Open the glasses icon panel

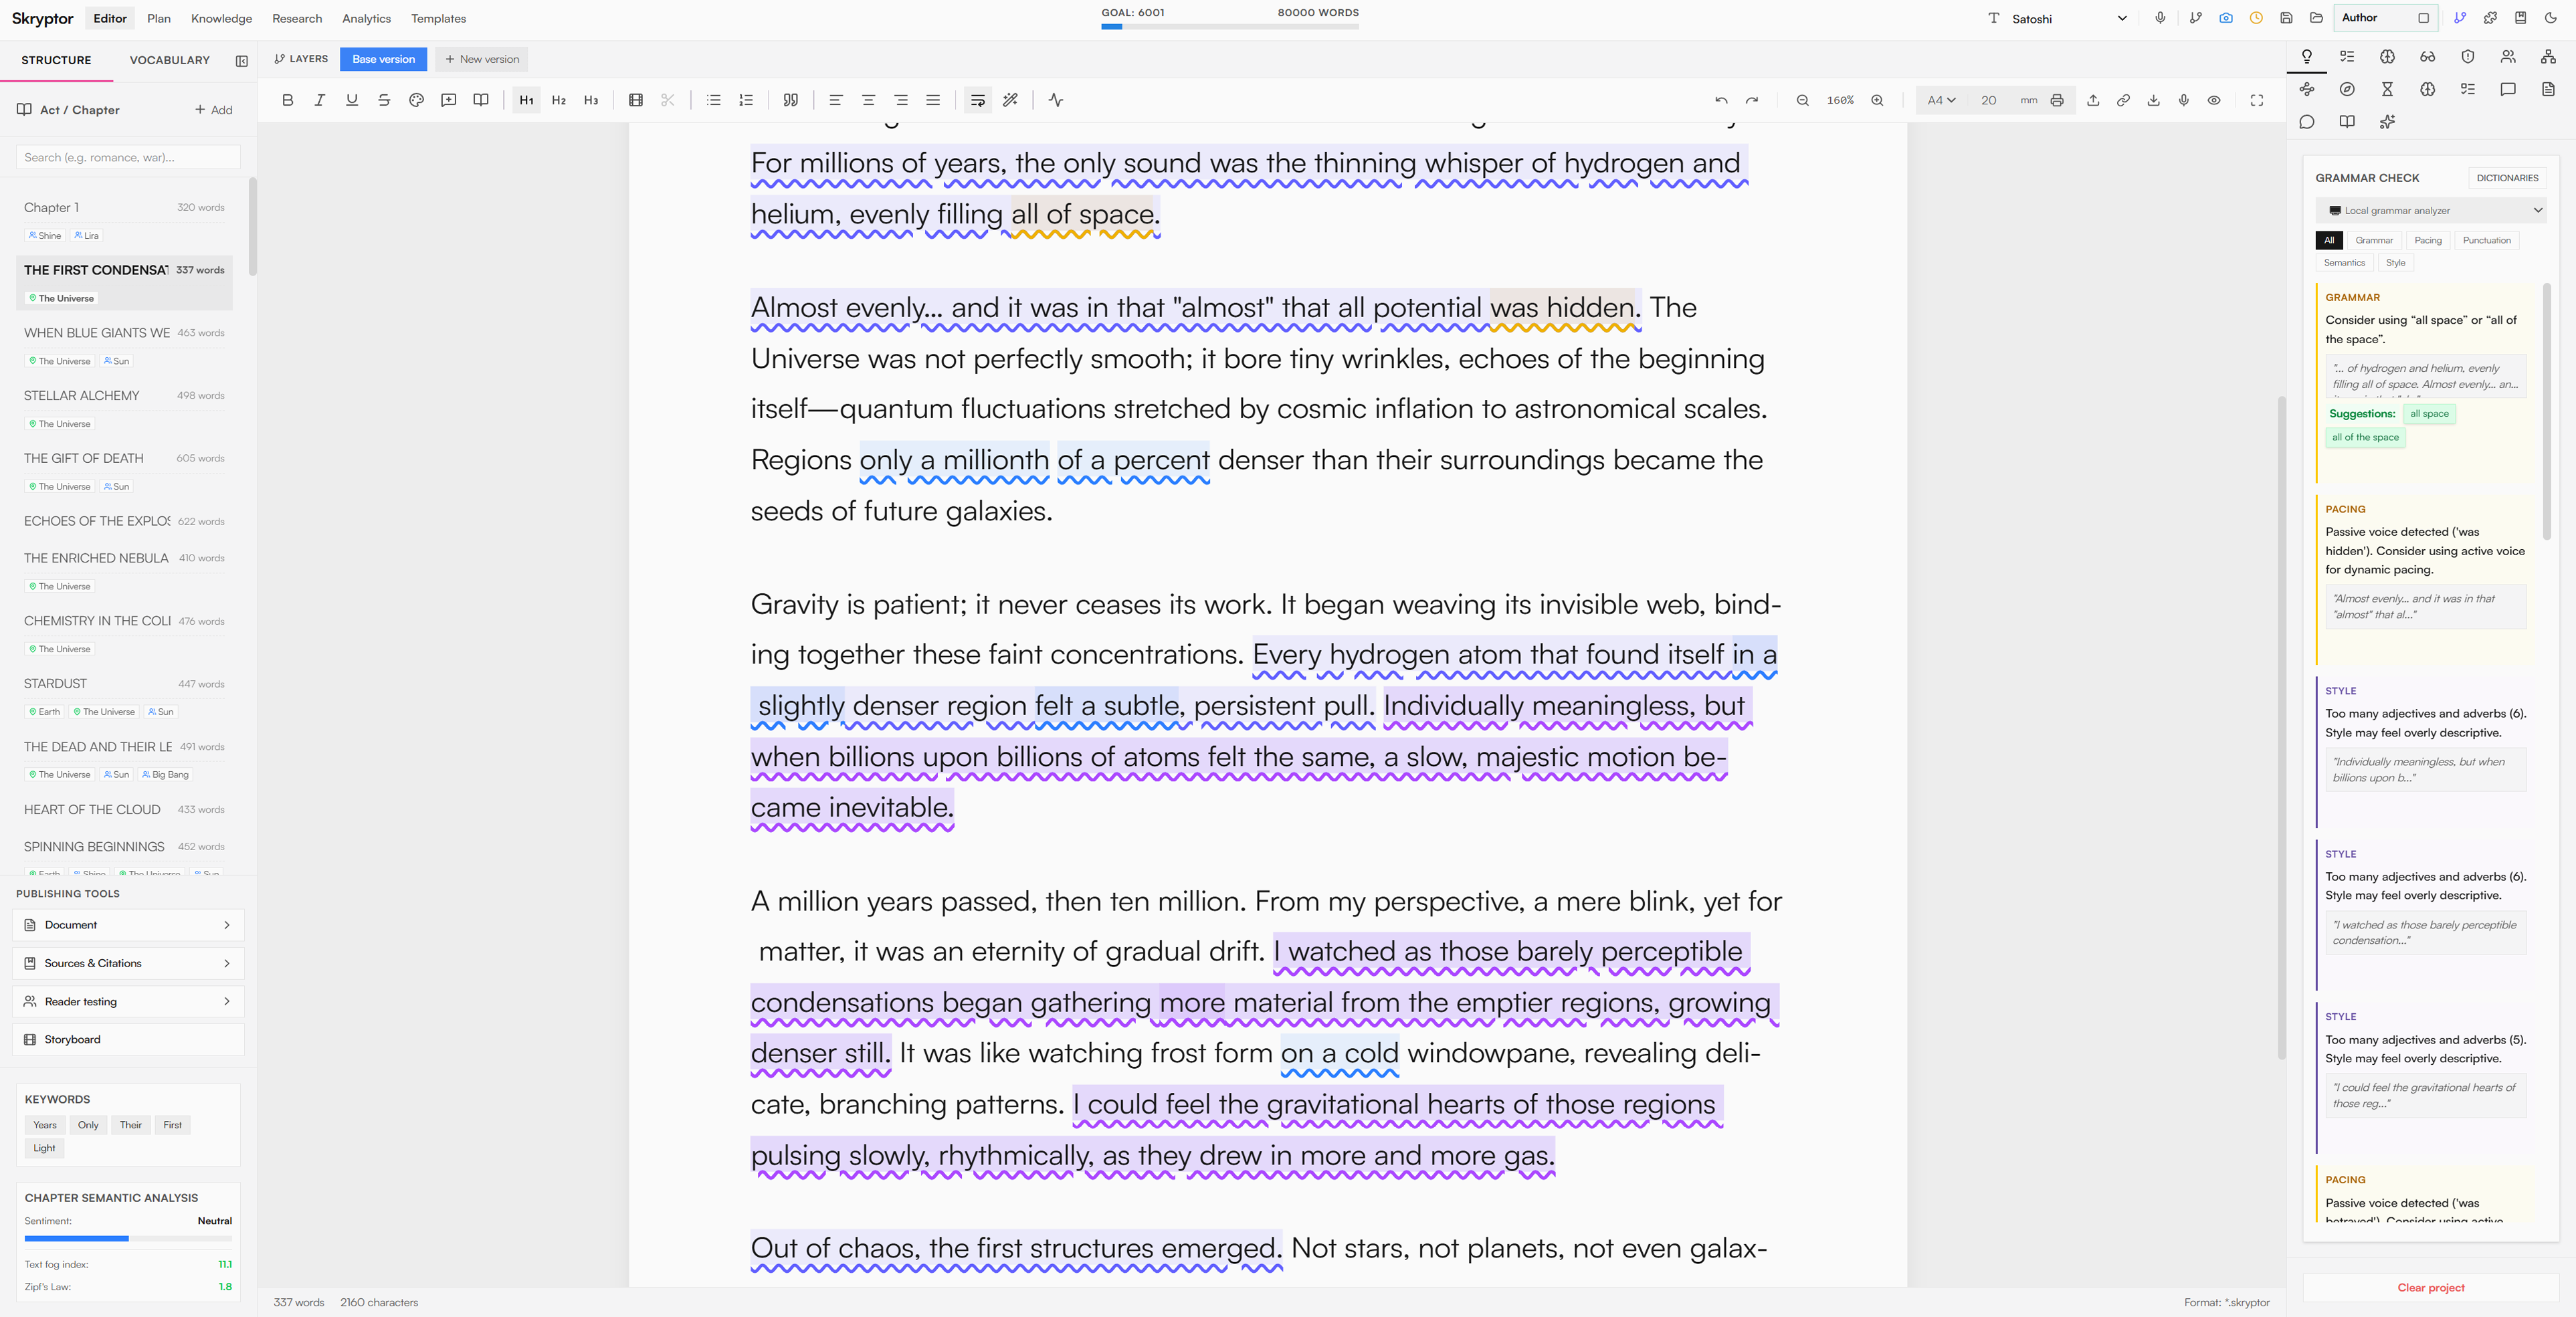pos(2427,57)
